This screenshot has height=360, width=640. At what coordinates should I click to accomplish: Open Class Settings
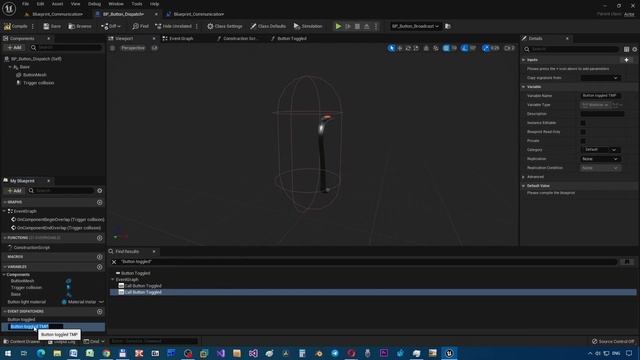click(x=224, y=26)
